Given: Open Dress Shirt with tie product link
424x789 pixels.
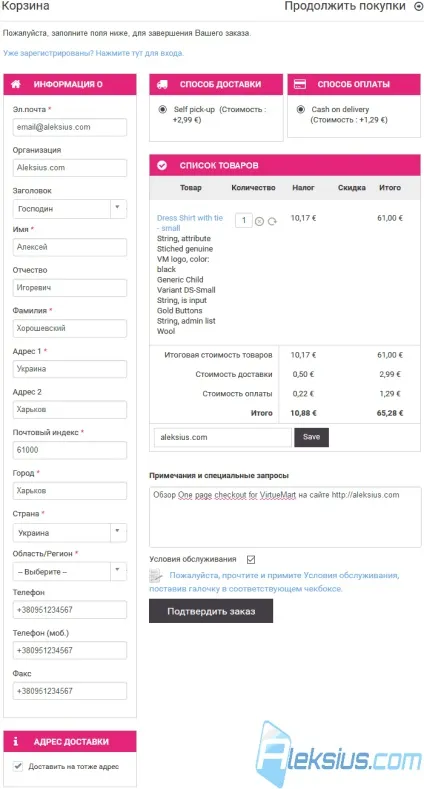Looking at the screenshot, I should [190, 223].
